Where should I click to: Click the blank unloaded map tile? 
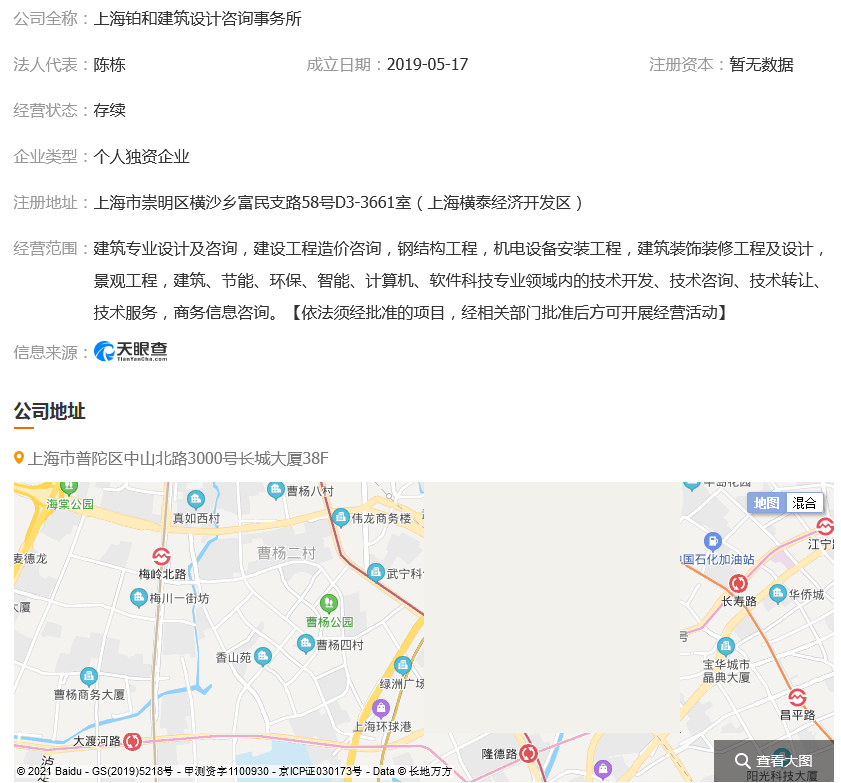(552, 607)
